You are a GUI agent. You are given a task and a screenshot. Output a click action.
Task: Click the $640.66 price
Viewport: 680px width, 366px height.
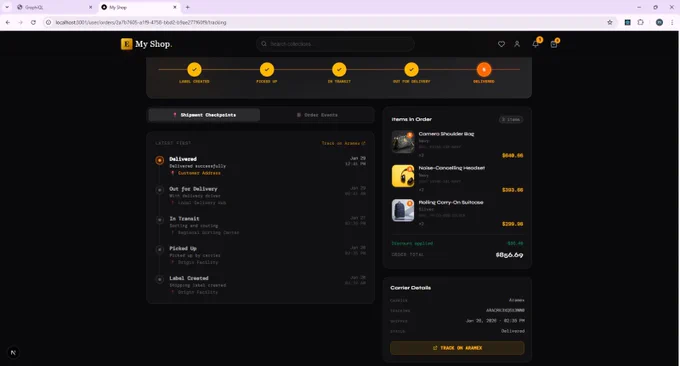(x=513, y=155)
